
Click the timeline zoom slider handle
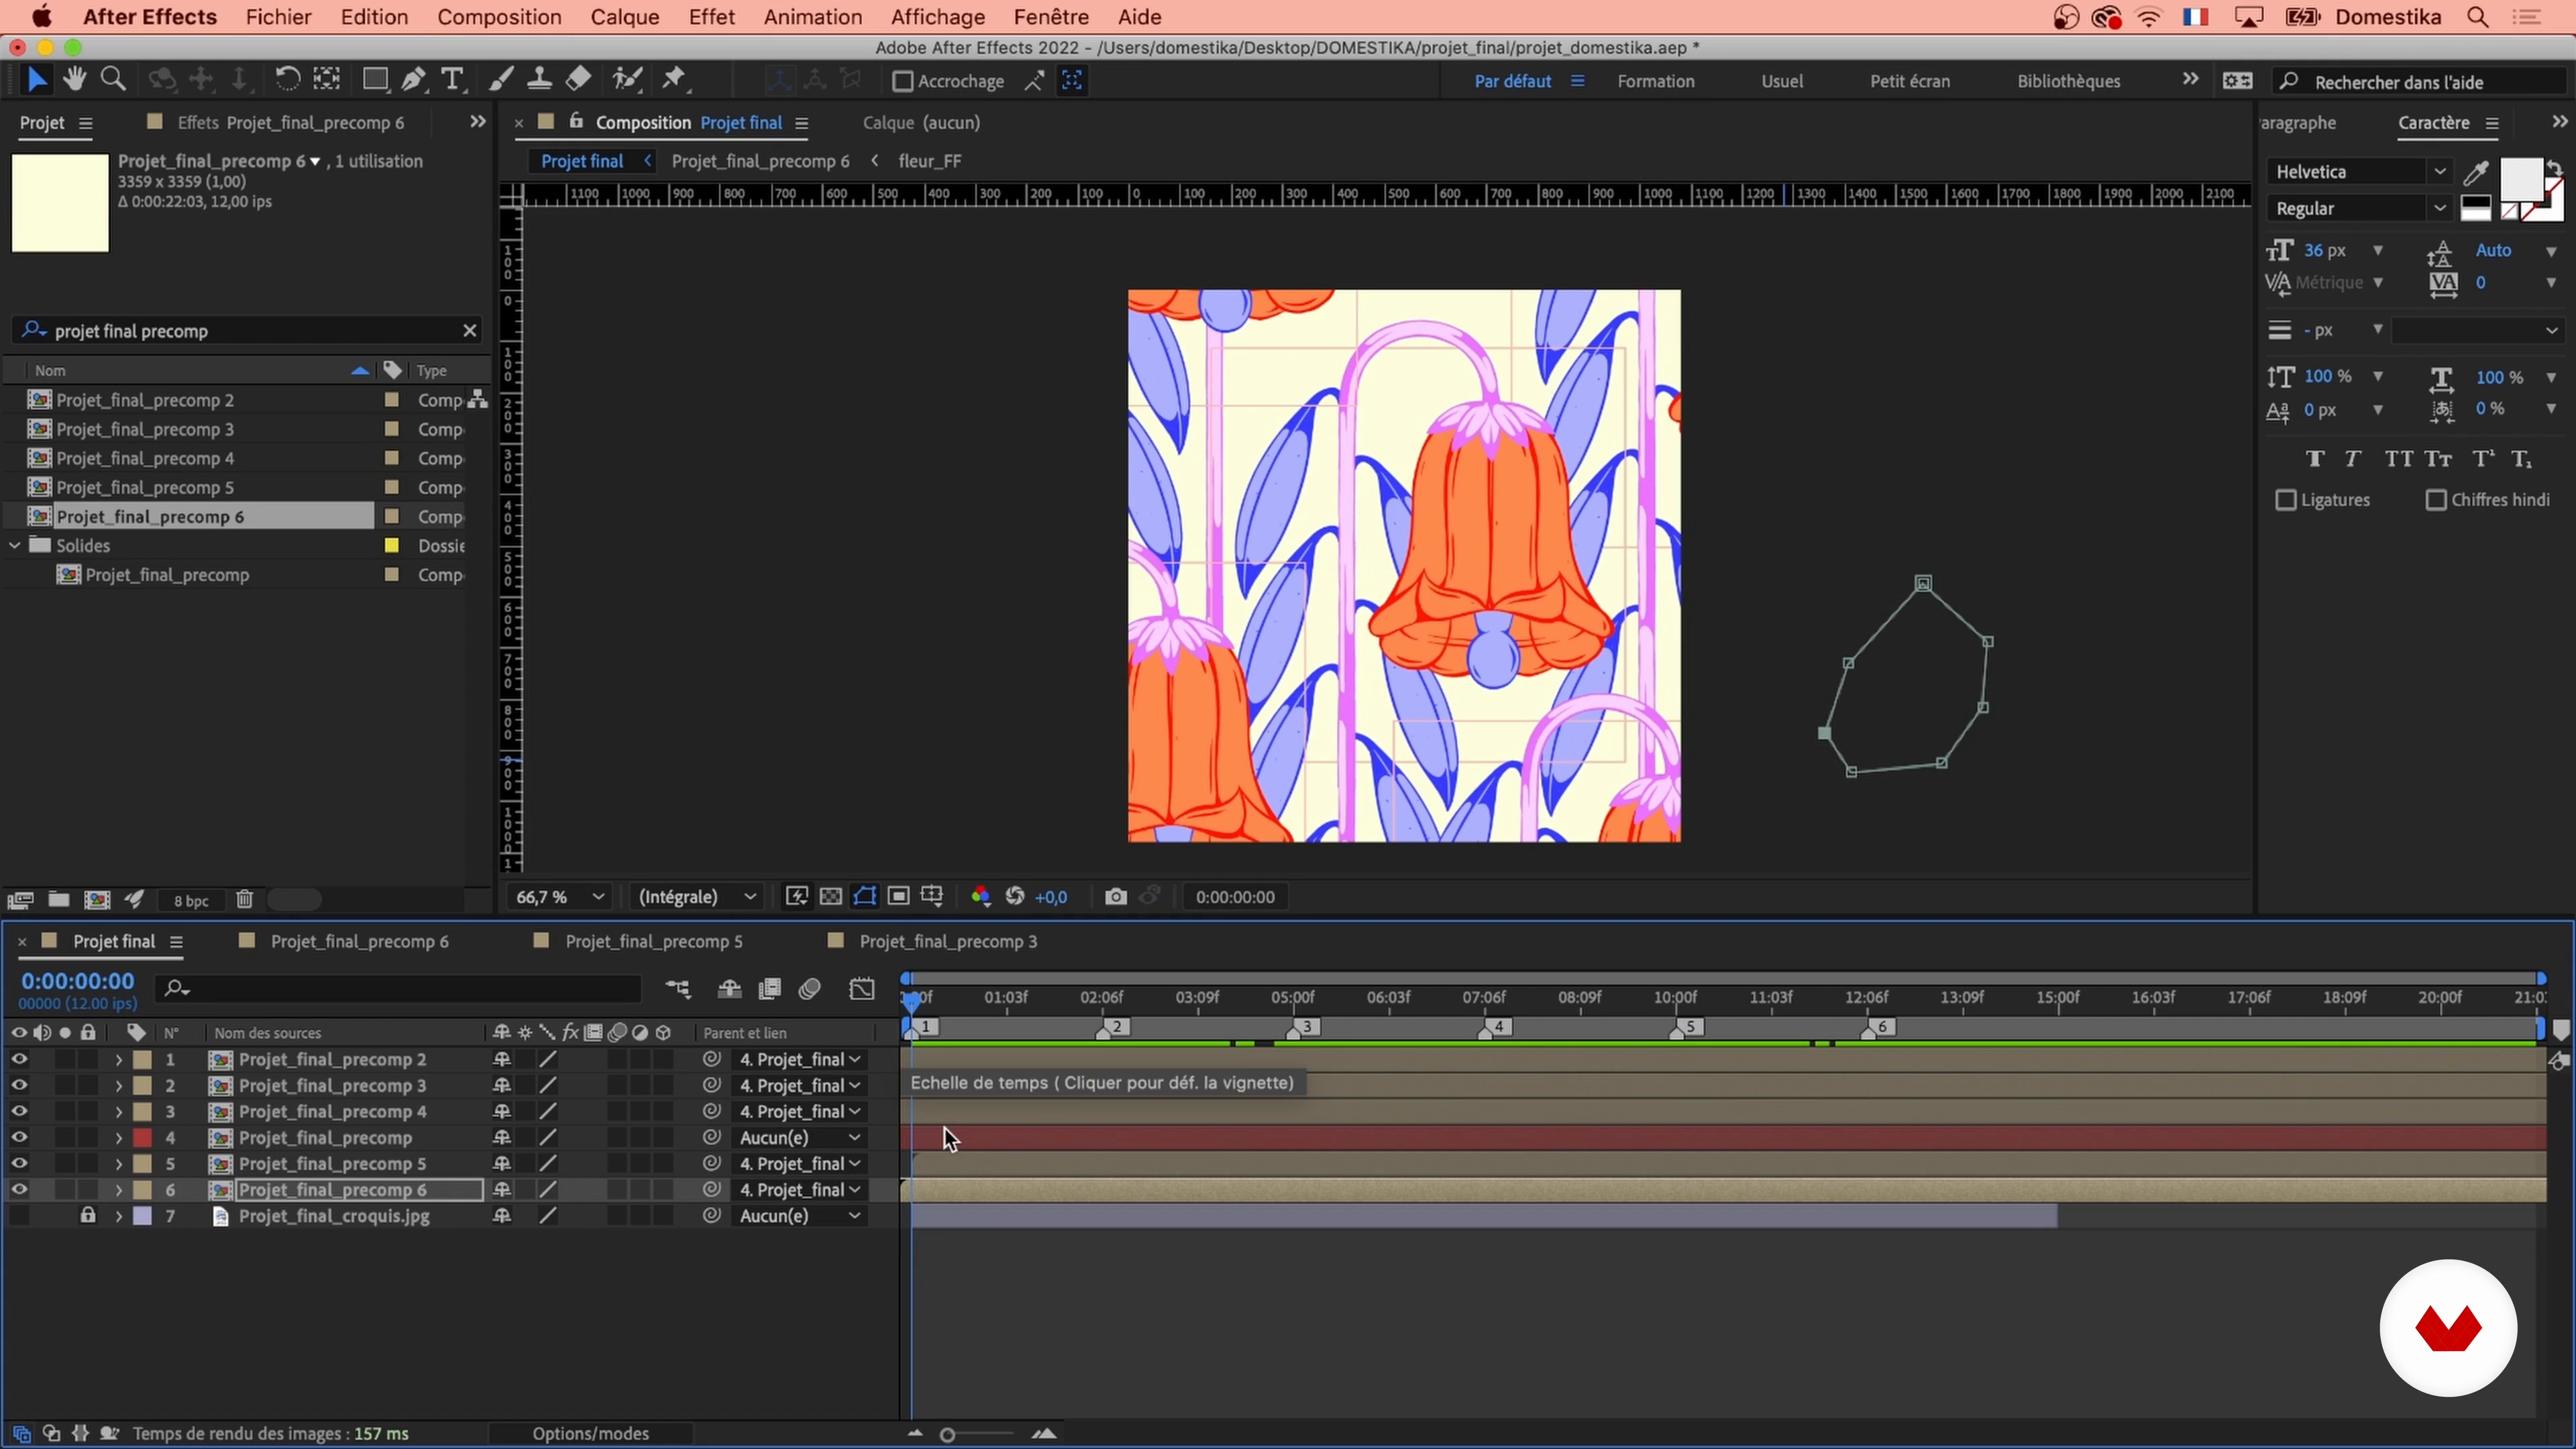[947, 1435]
